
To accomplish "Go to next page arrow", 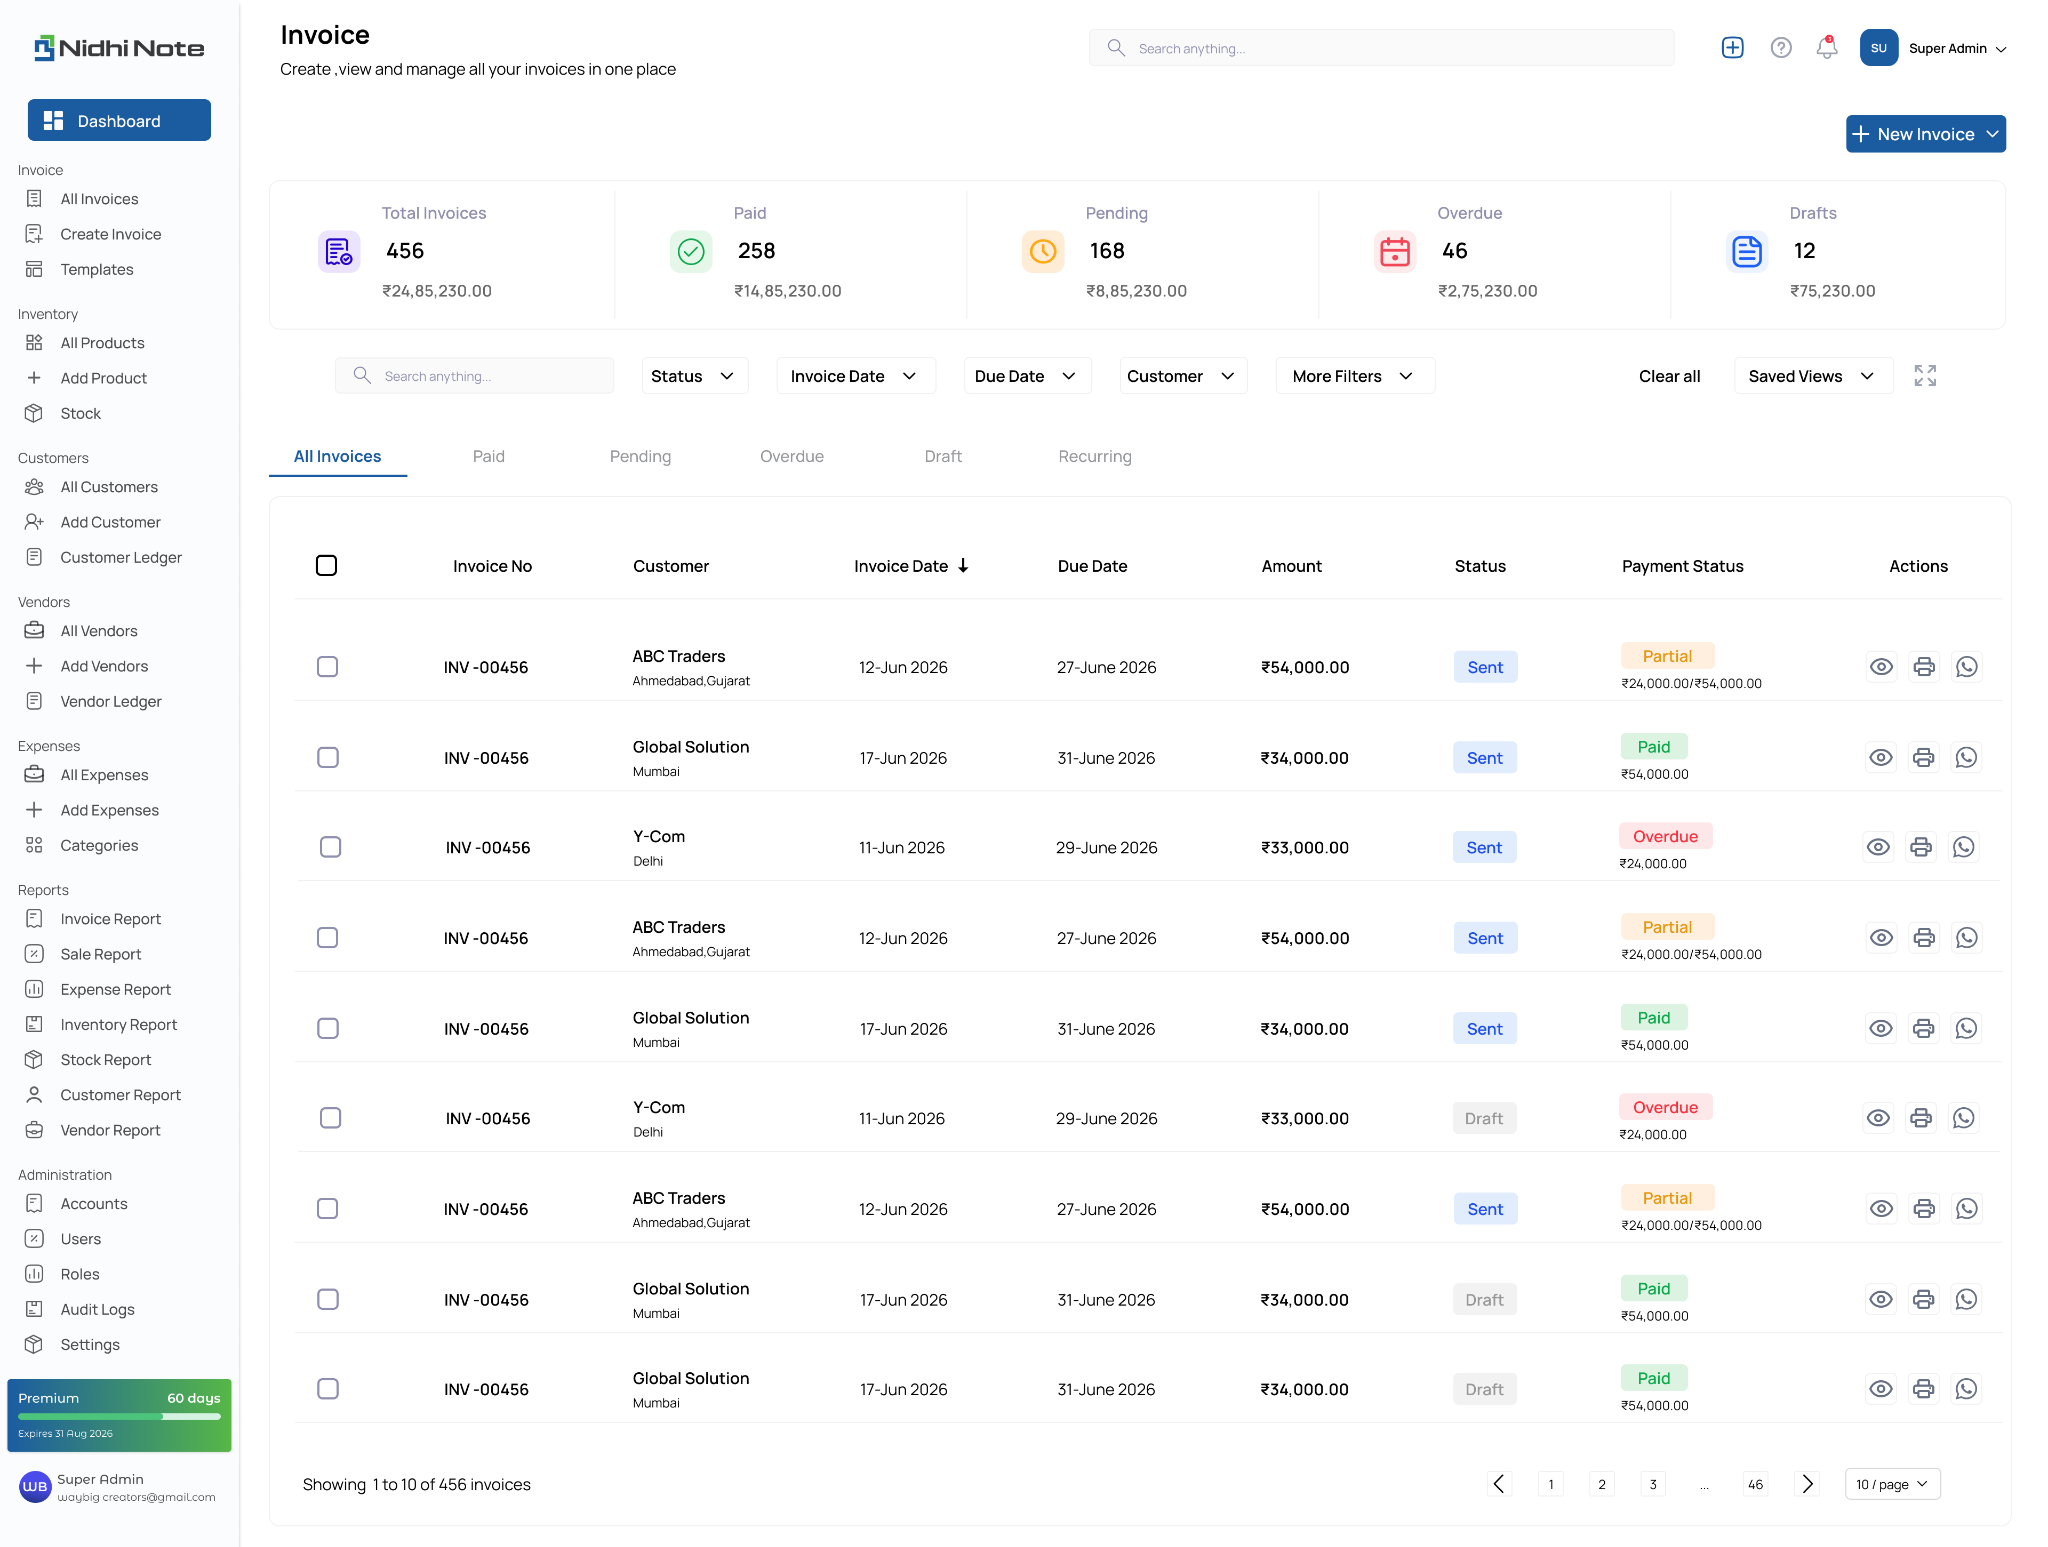I will click(x=1807, y=1484).
